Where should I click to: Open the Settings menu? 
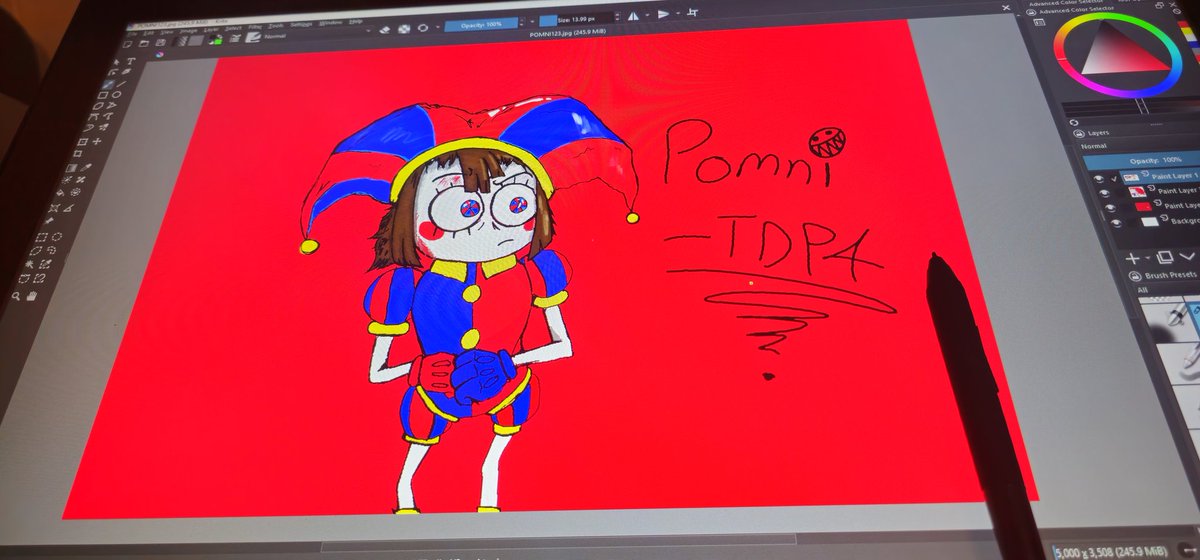(301, 24)
